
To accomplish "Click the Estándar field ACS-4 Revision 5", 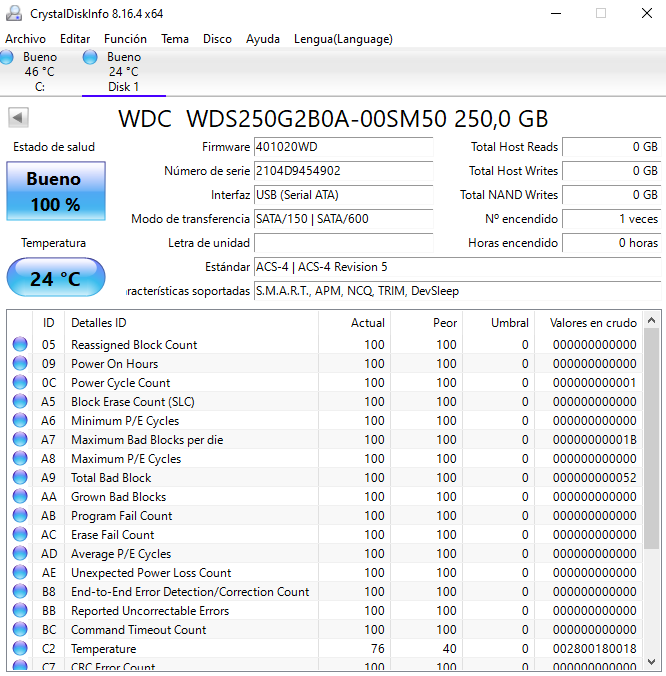I will coord(457,267).
